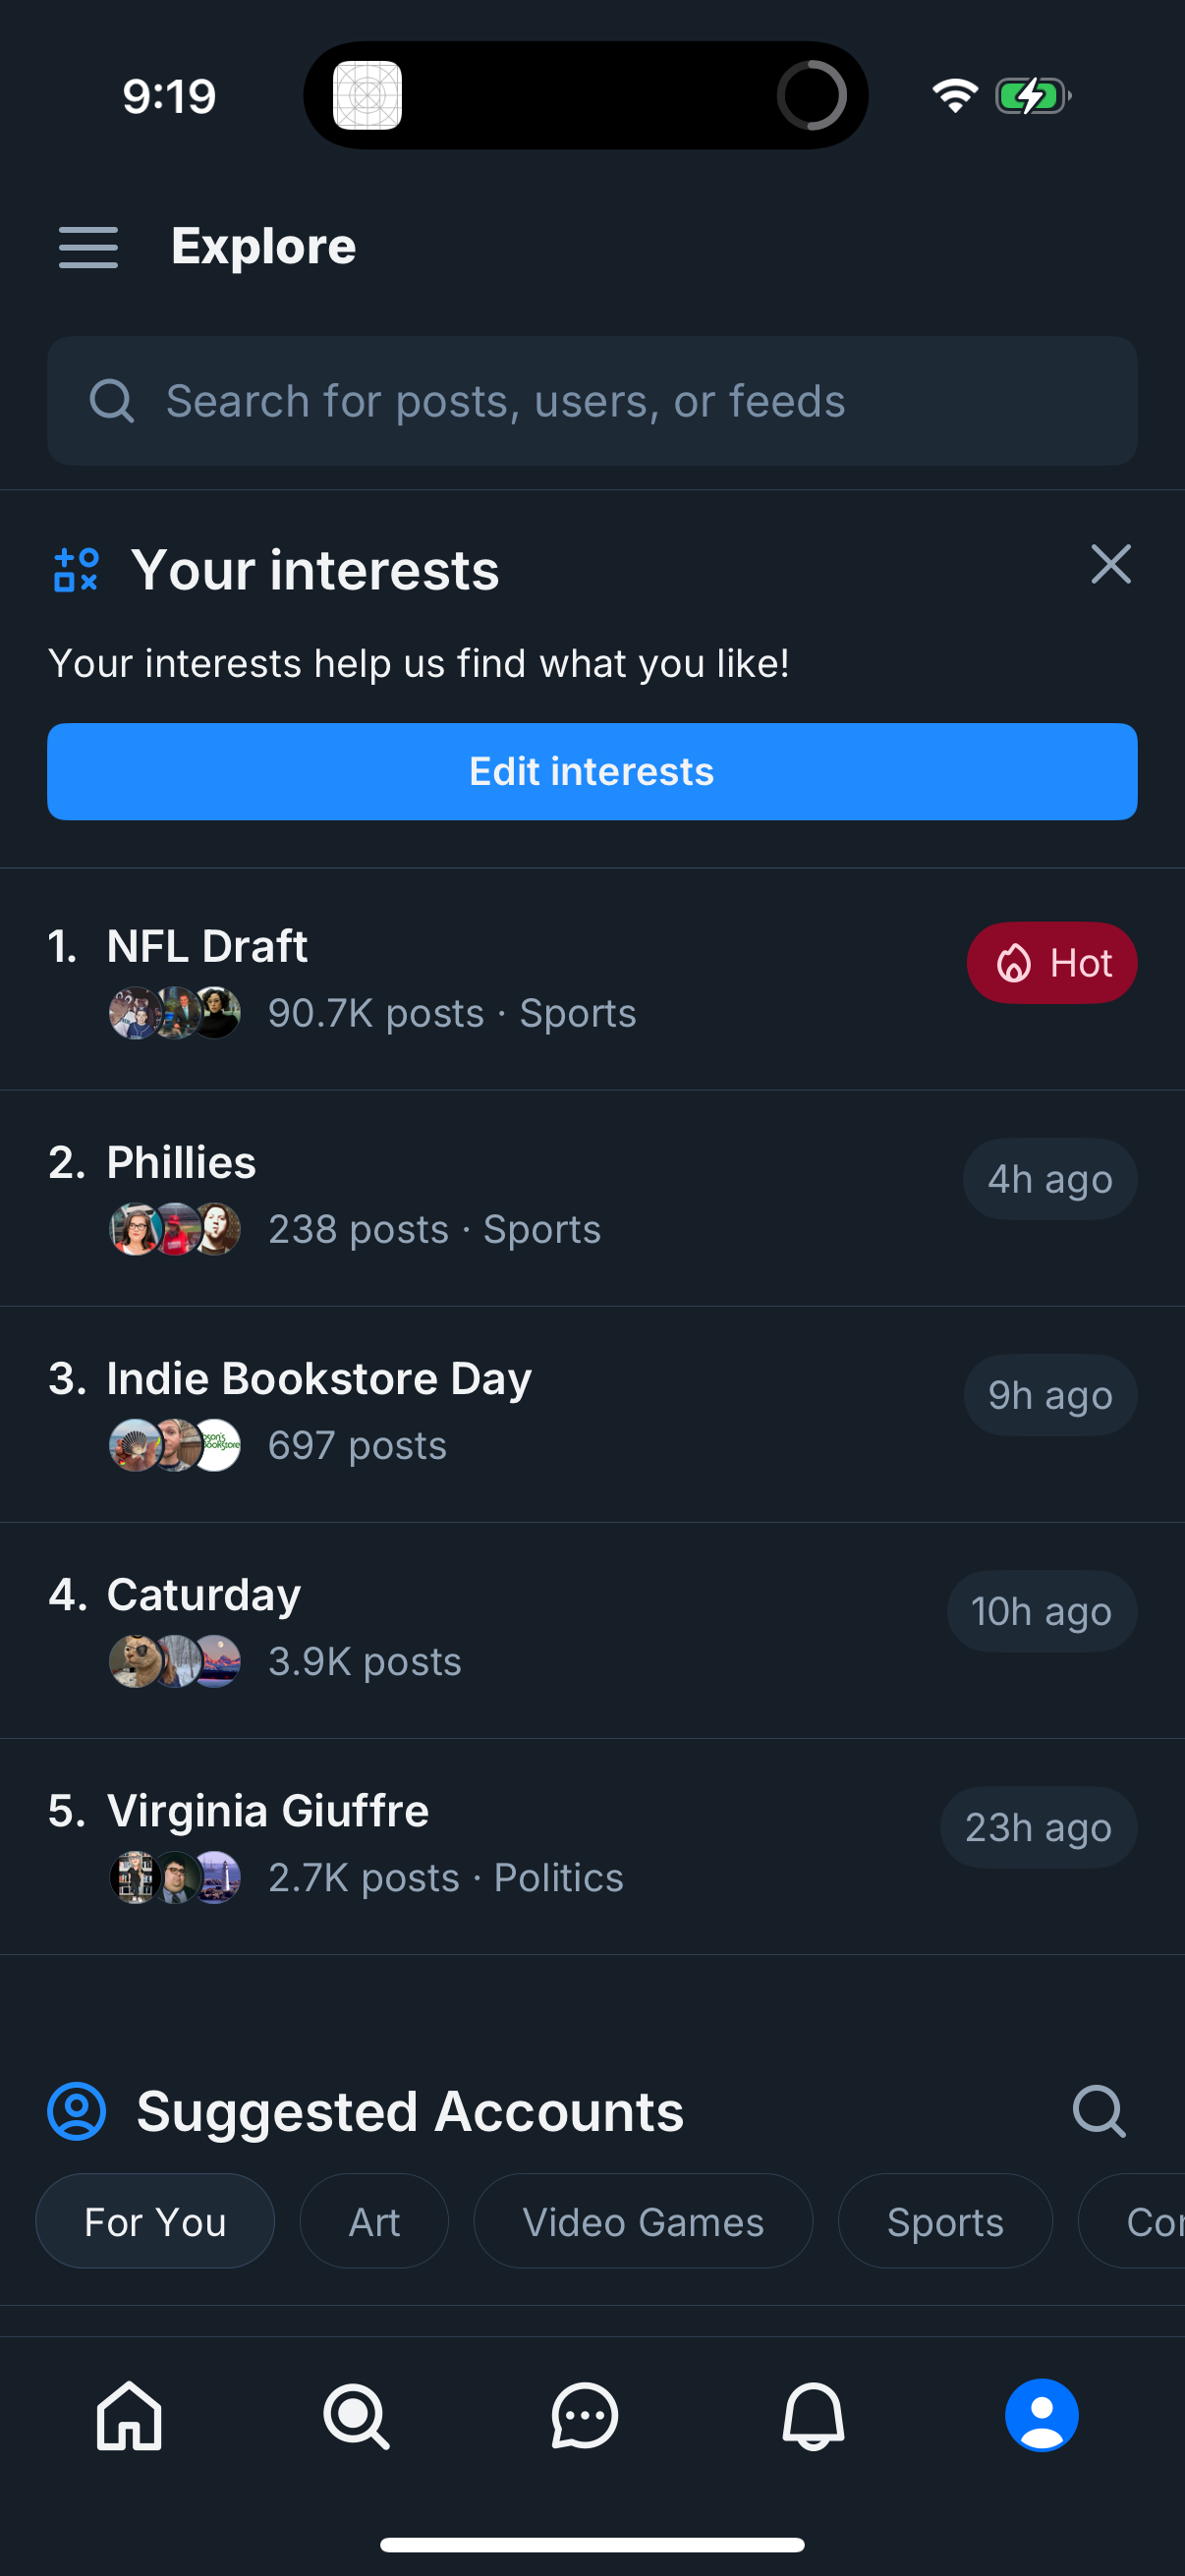Tap the Home icon in bottom bar

tap(129, 2415)
